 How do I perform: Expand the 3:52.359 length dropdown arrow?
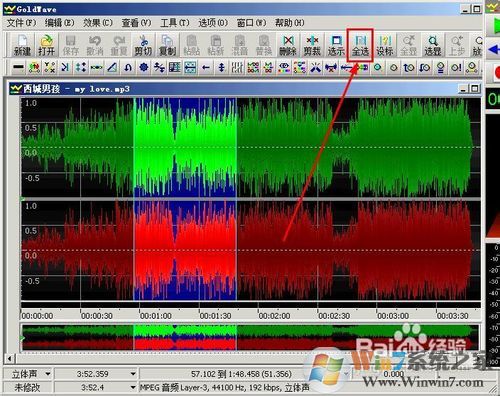[x=133, y=374]
